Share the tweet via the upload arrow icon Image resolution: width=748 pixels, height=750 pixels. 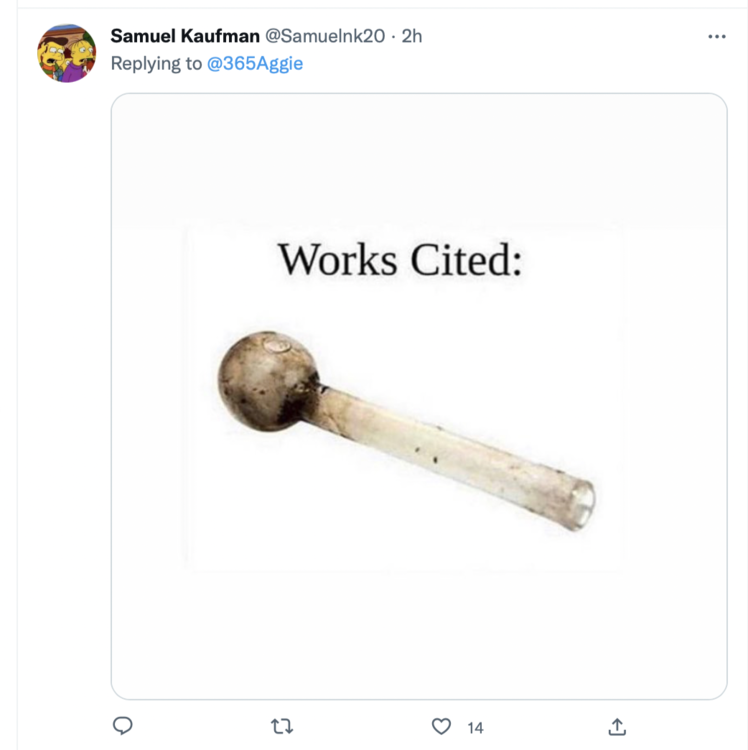[617, 727]
